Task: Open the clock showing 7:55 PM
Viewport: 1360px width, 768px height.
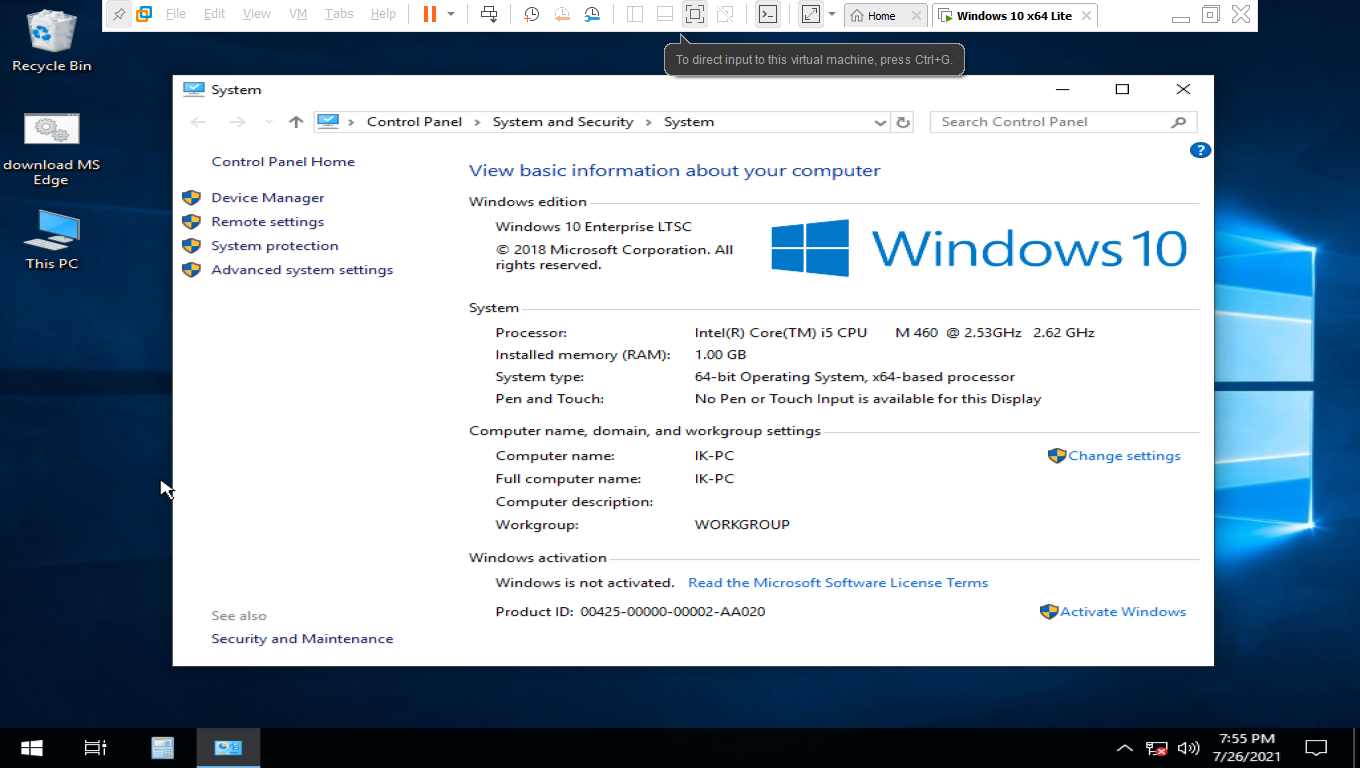Action: [x=1246, y=748]
